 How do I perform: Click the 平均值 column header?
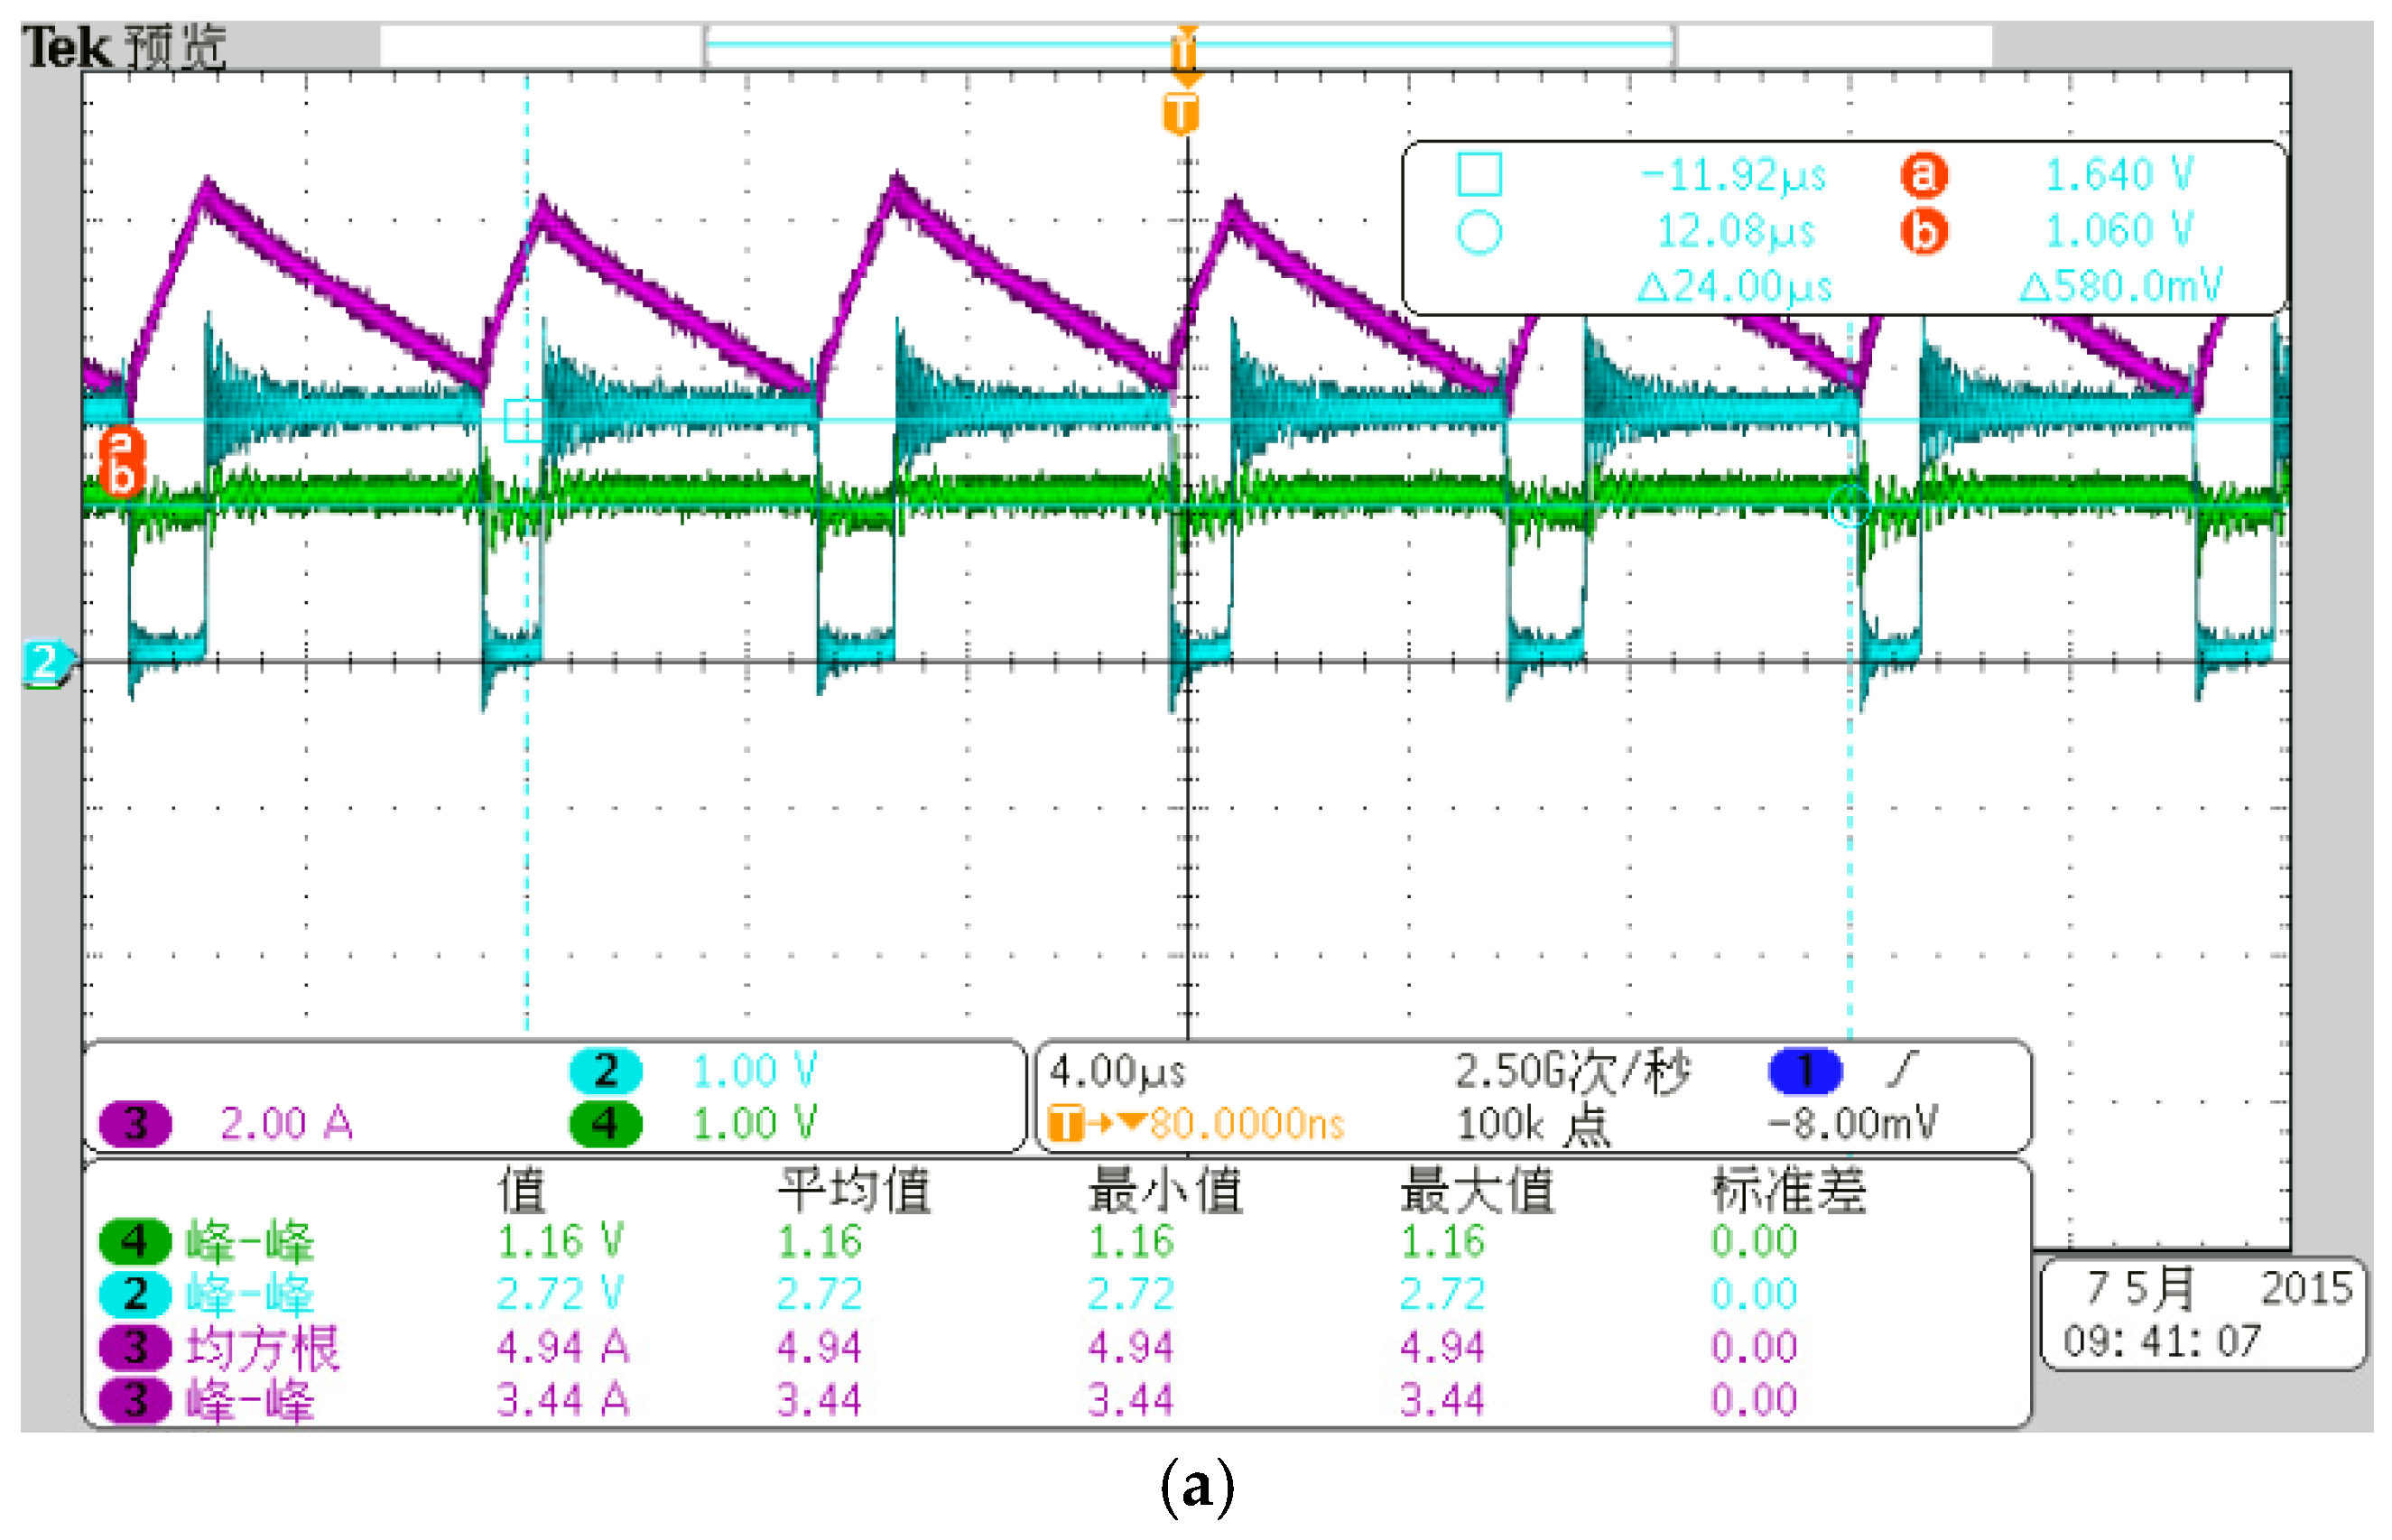click(854, 1190)
